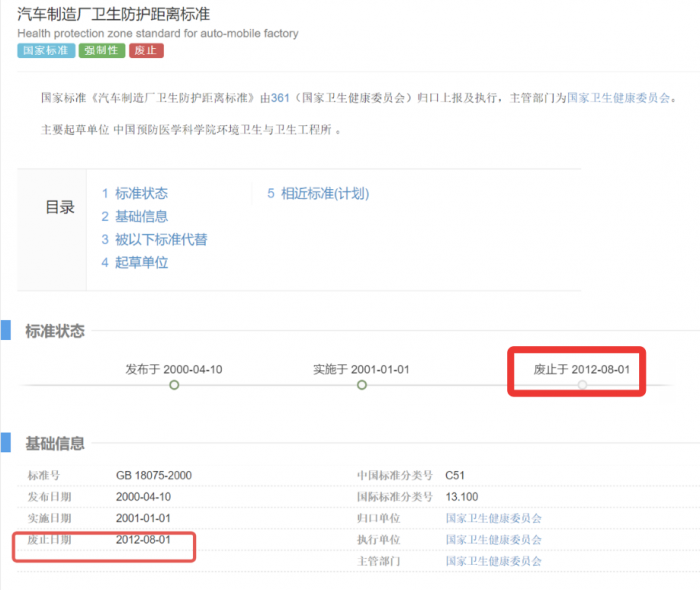The image size is (700, 590).
Task: Click the blue 国家标准 tag
Action: coord(46,50)
